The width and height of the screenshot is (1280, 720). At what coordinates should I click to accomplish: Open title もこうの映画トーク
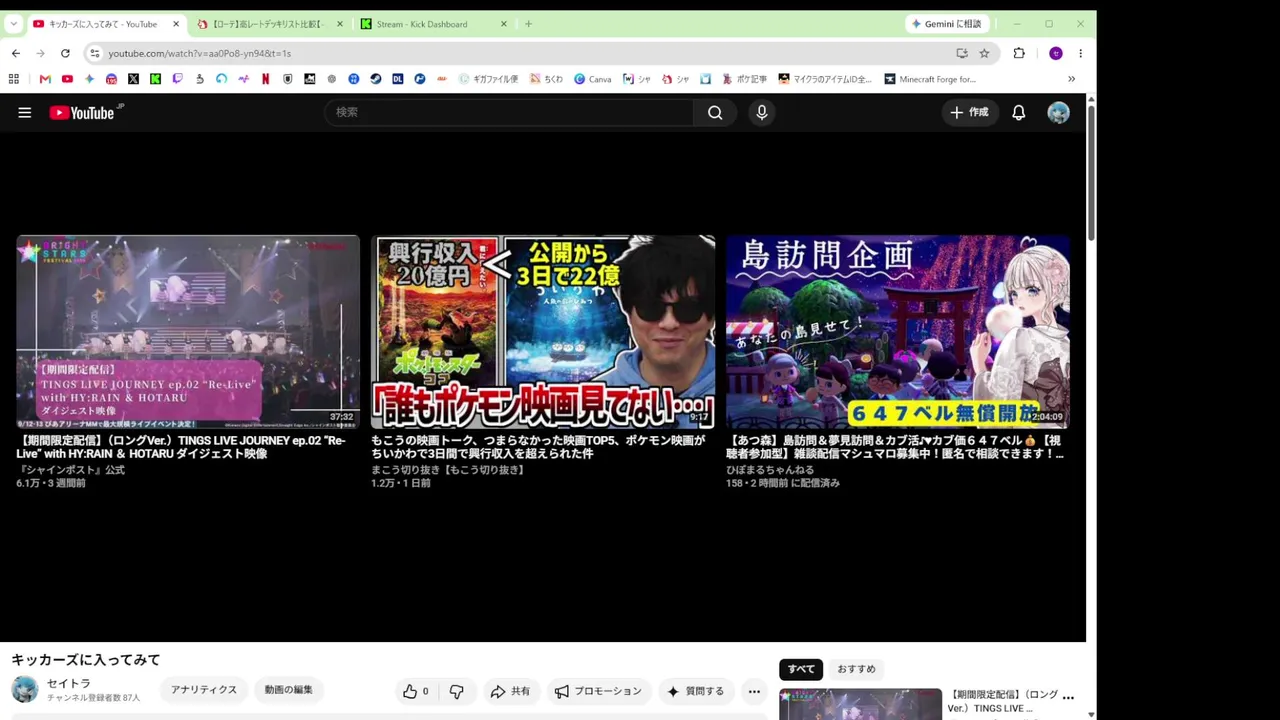pos(538,447)
